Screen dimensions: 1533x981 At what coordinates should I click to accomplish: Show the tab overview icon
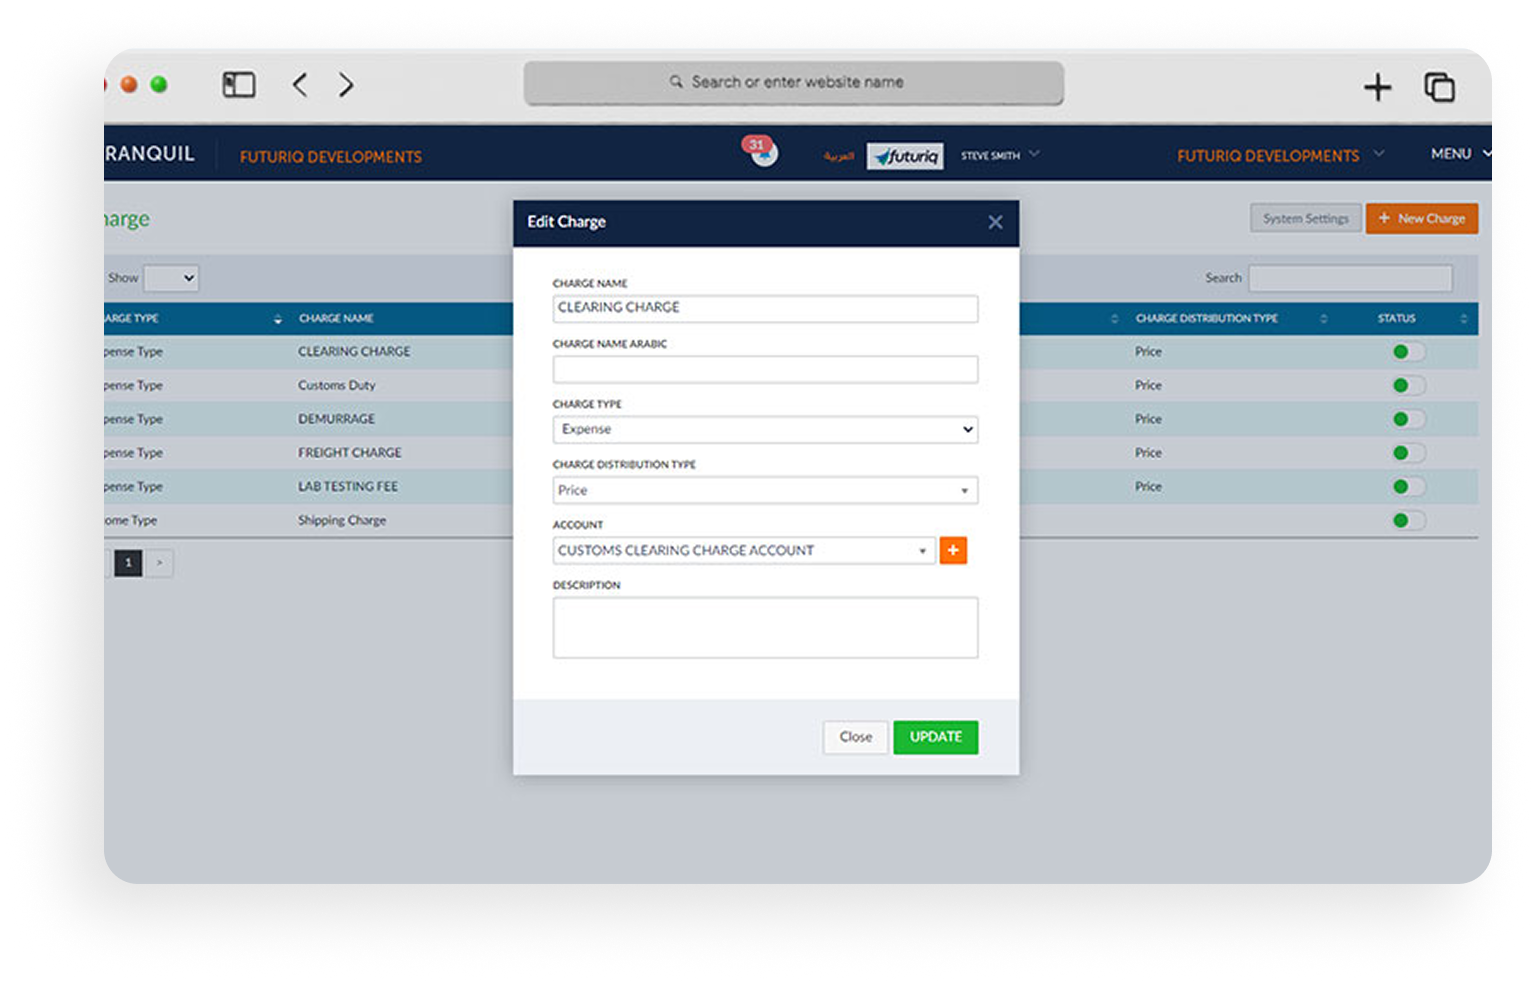pyautogui.click(x=1439, y=87)
